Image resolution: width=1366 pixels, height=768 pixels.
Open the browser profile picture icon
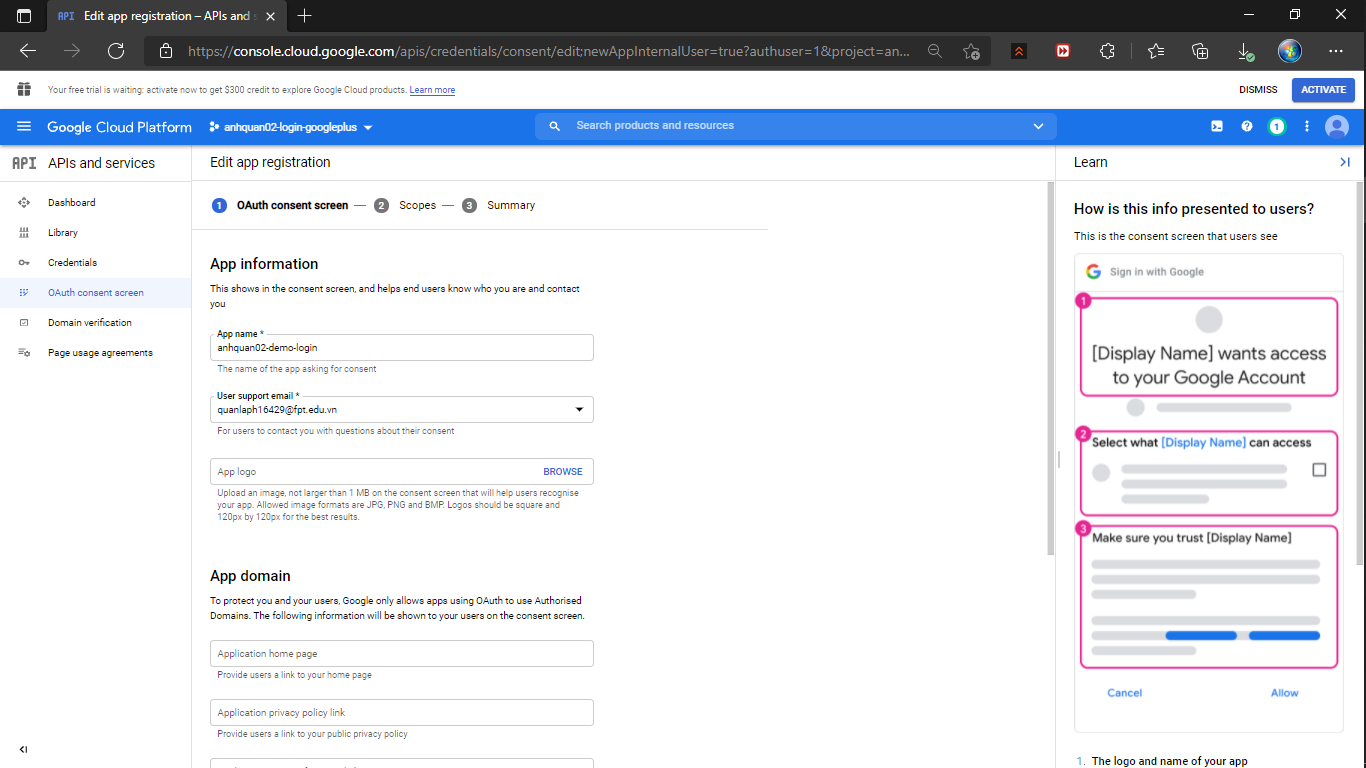click(1290, 51)
